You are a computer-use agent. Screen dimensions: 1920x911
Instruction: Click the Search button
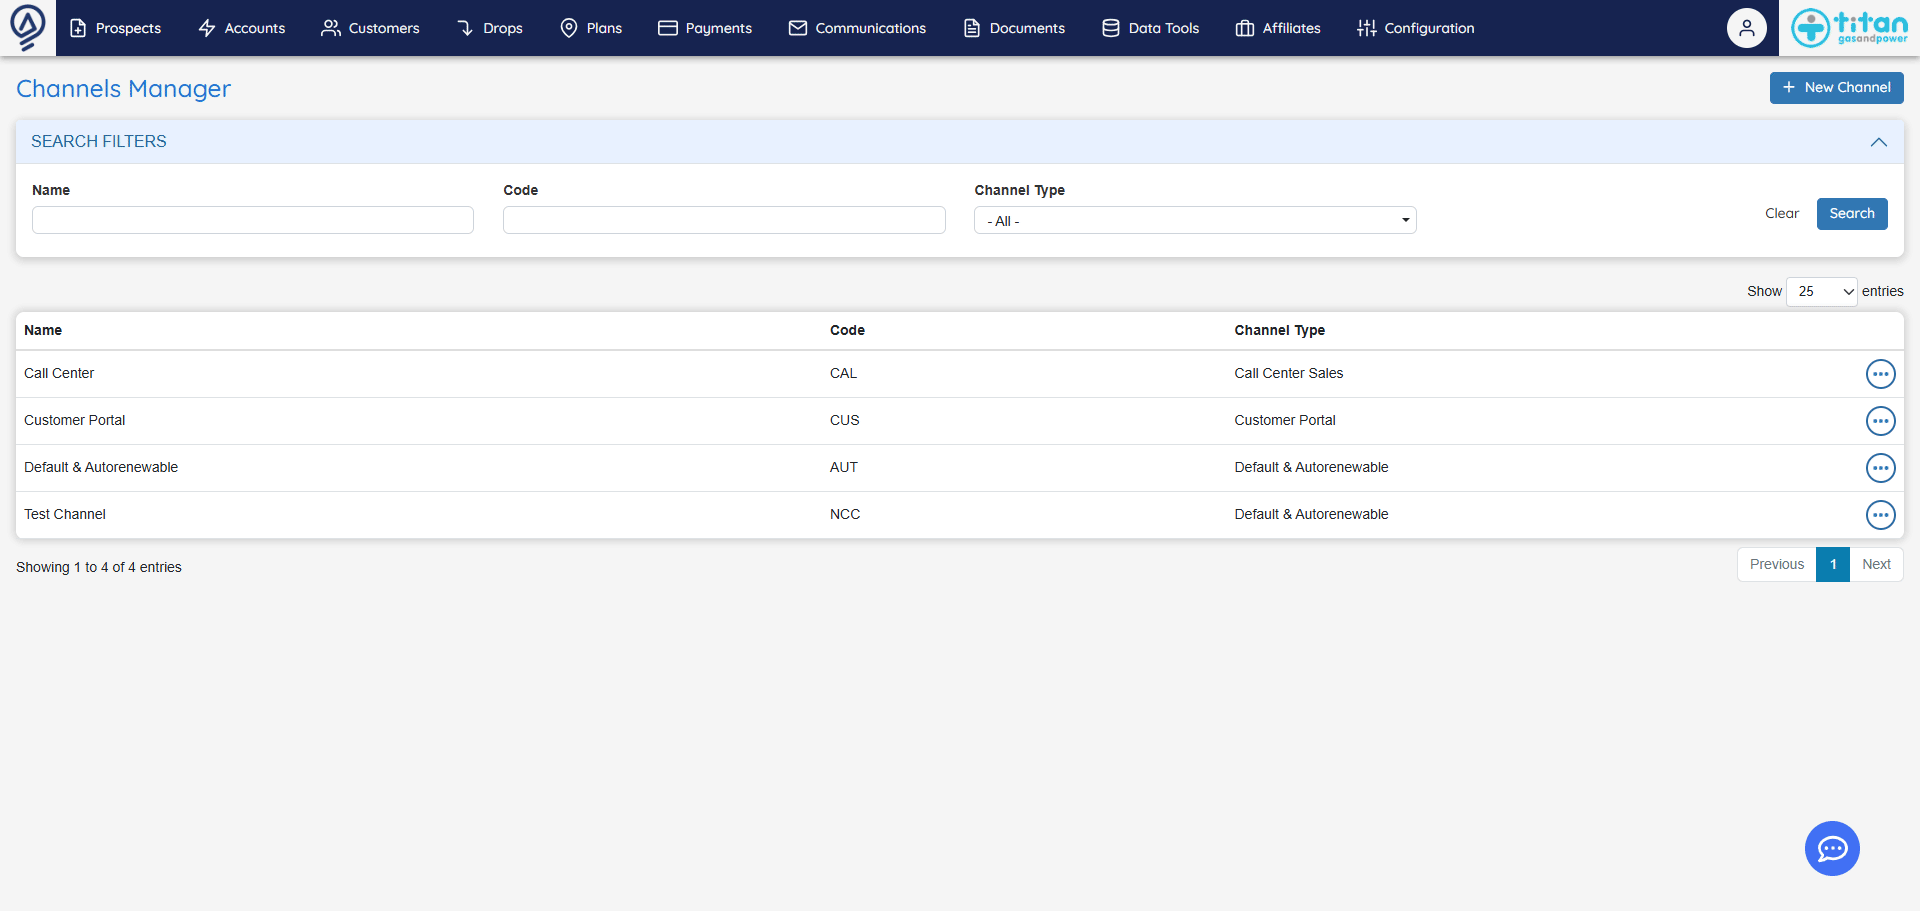[1852, 214]
